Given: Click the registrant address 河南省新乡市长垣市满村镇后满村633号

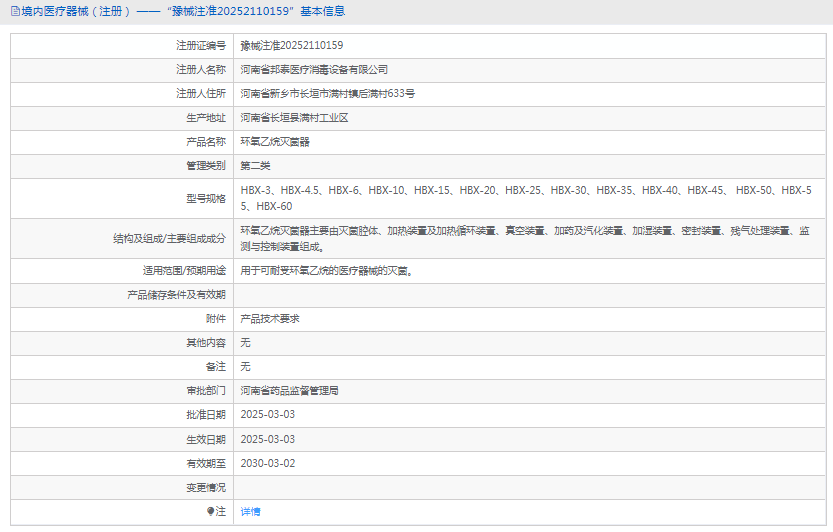Looking at the screenshot, I should 327,94.
